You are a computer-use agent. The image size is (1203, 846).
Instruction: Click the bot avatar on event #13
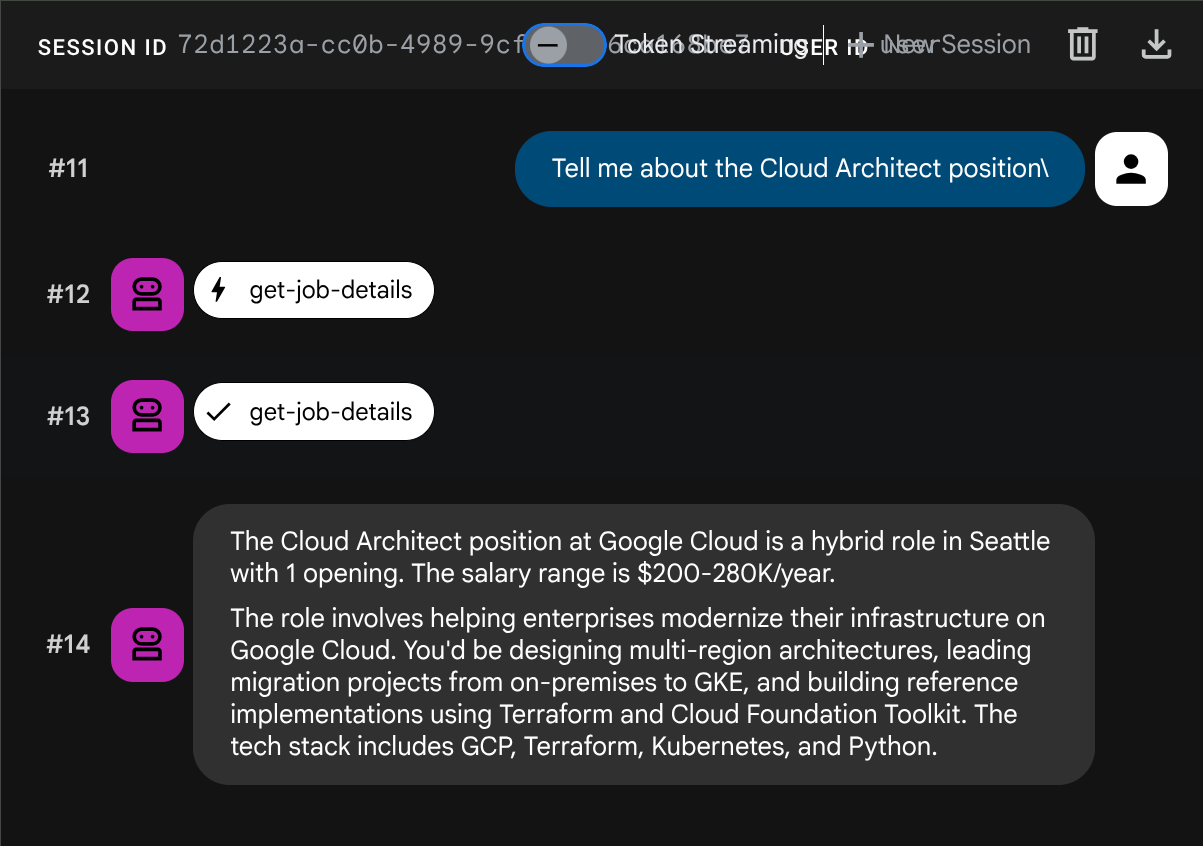click(x=147, y=416)
